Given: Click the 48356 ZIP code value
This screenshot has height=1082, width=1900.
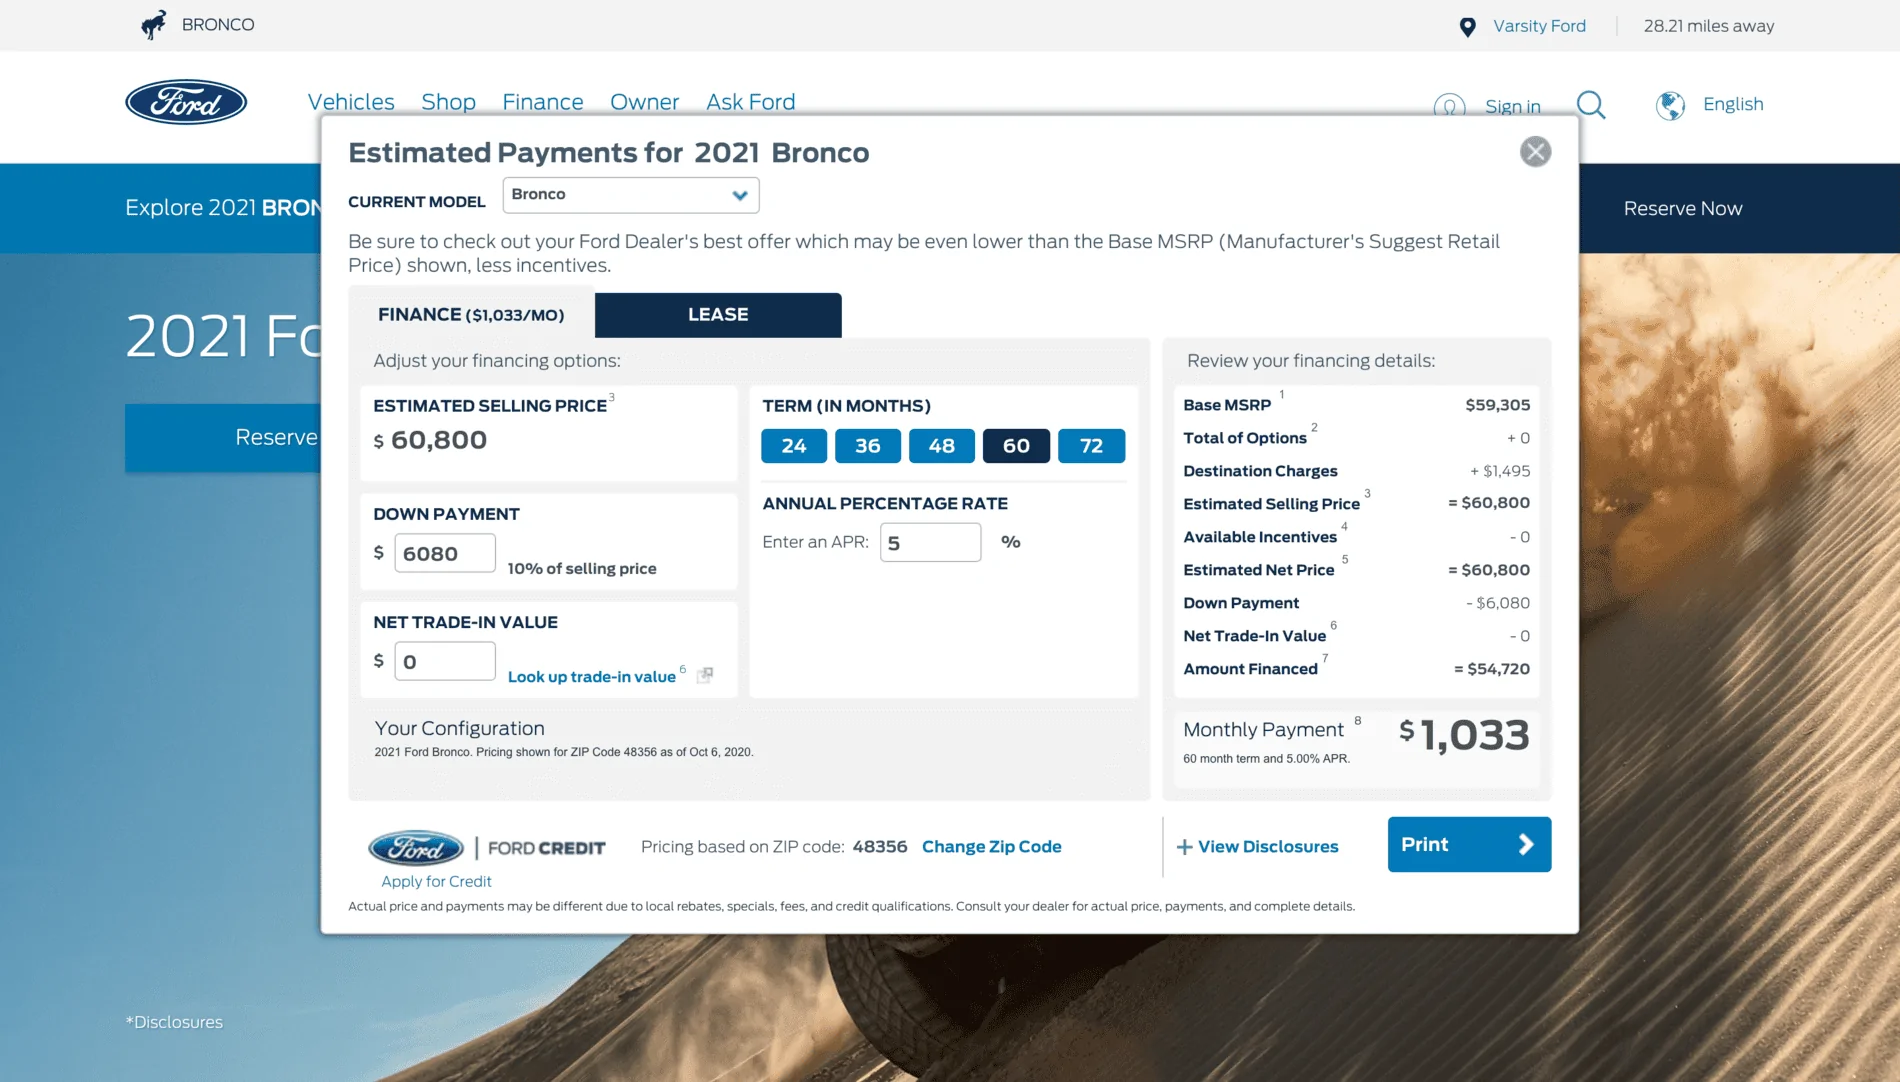Looking at the screenshot, I should [x=880, y=847].
